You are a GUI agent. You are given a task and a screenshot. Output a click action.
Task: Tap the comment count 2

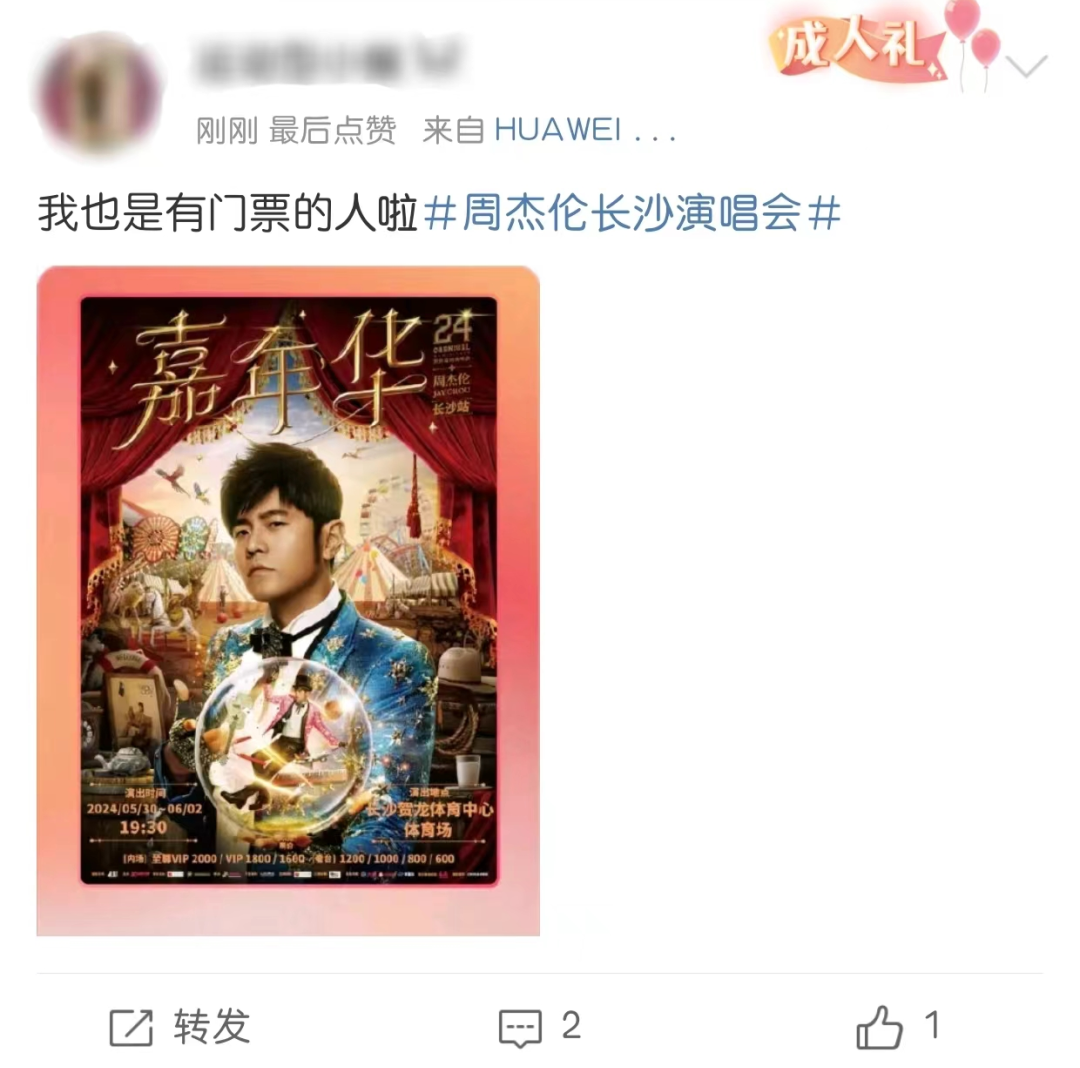click(571, 1026)
